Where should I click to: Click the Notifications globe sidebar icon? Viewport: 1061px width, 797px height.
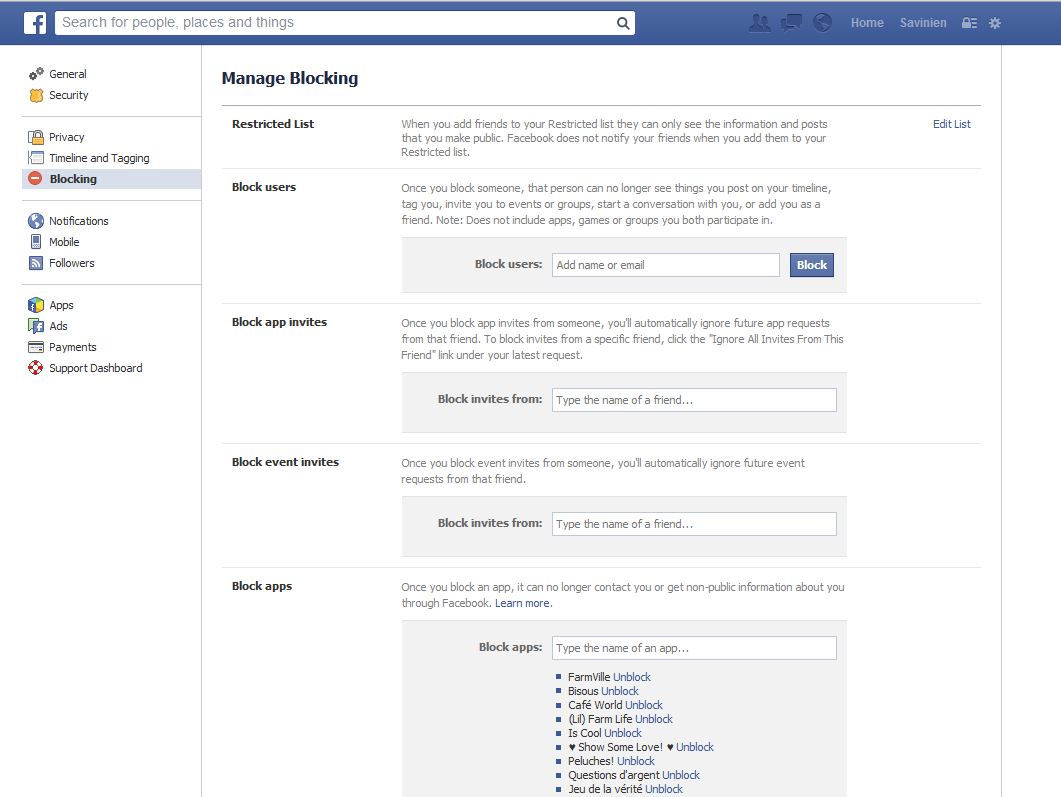pos(36,221)
